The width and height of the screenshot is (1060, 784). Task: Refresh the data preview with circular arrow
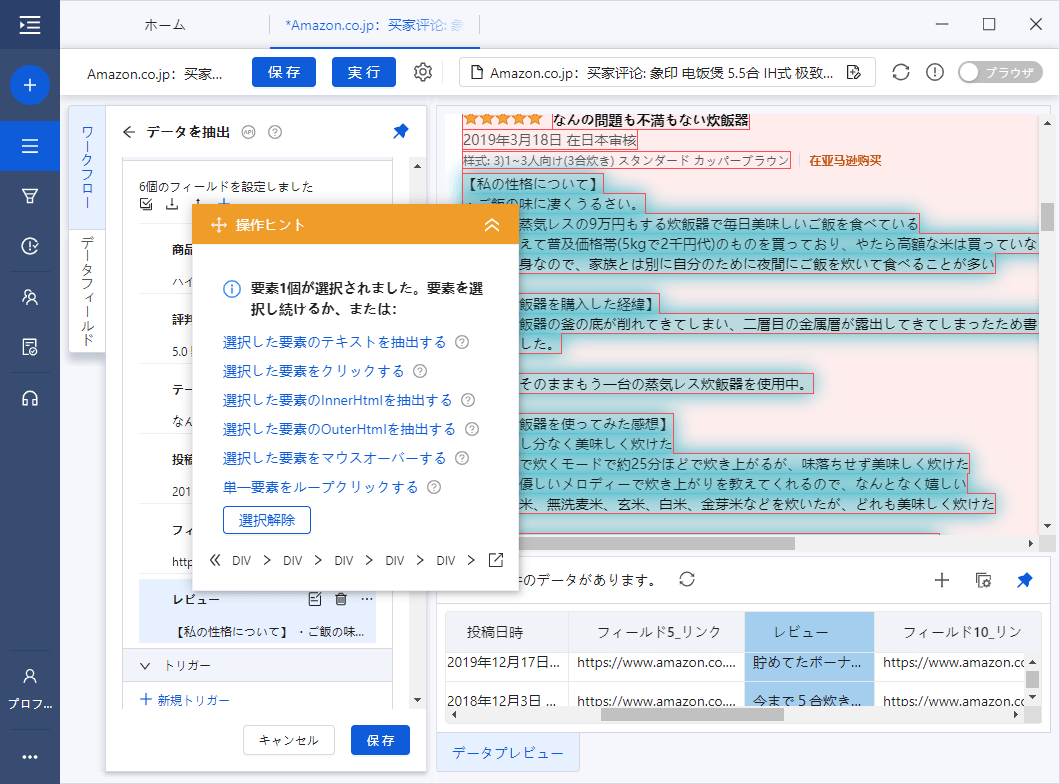[687, 579]
